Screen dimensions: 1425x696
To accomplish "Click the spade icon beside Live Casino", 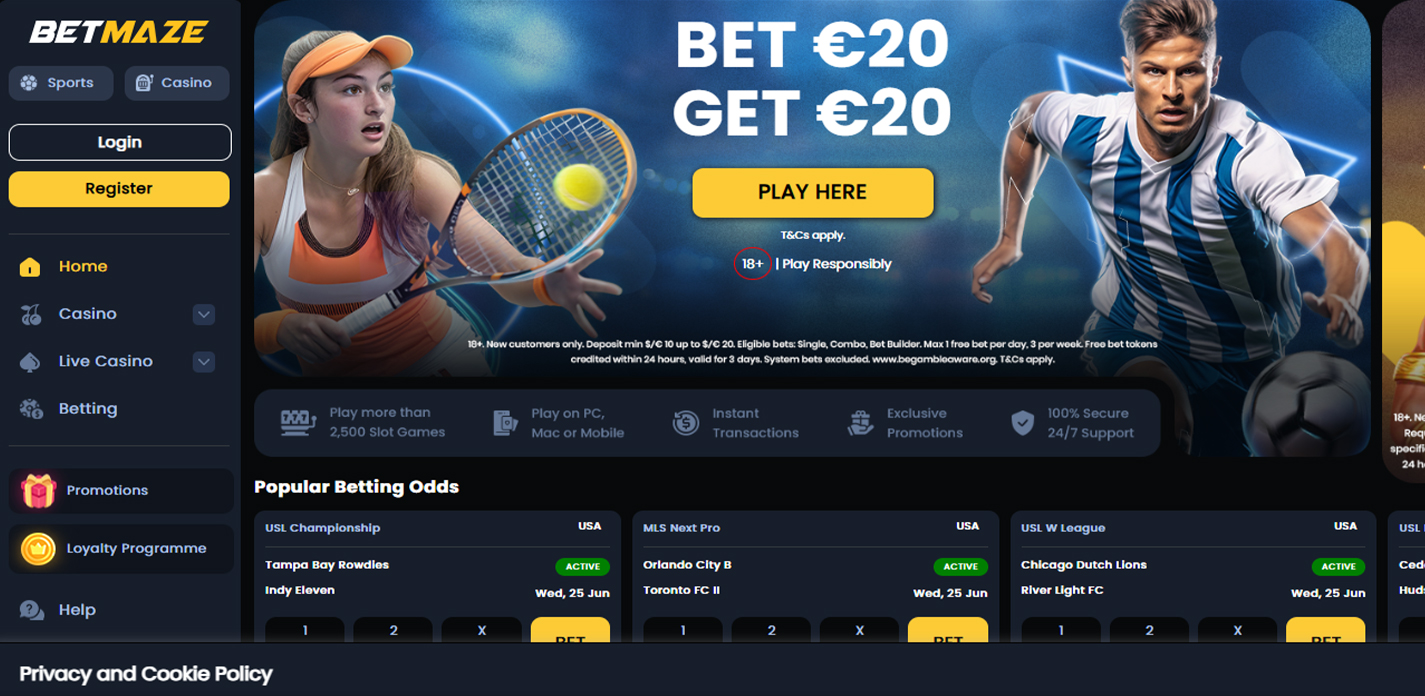I will tap(30, 362).
